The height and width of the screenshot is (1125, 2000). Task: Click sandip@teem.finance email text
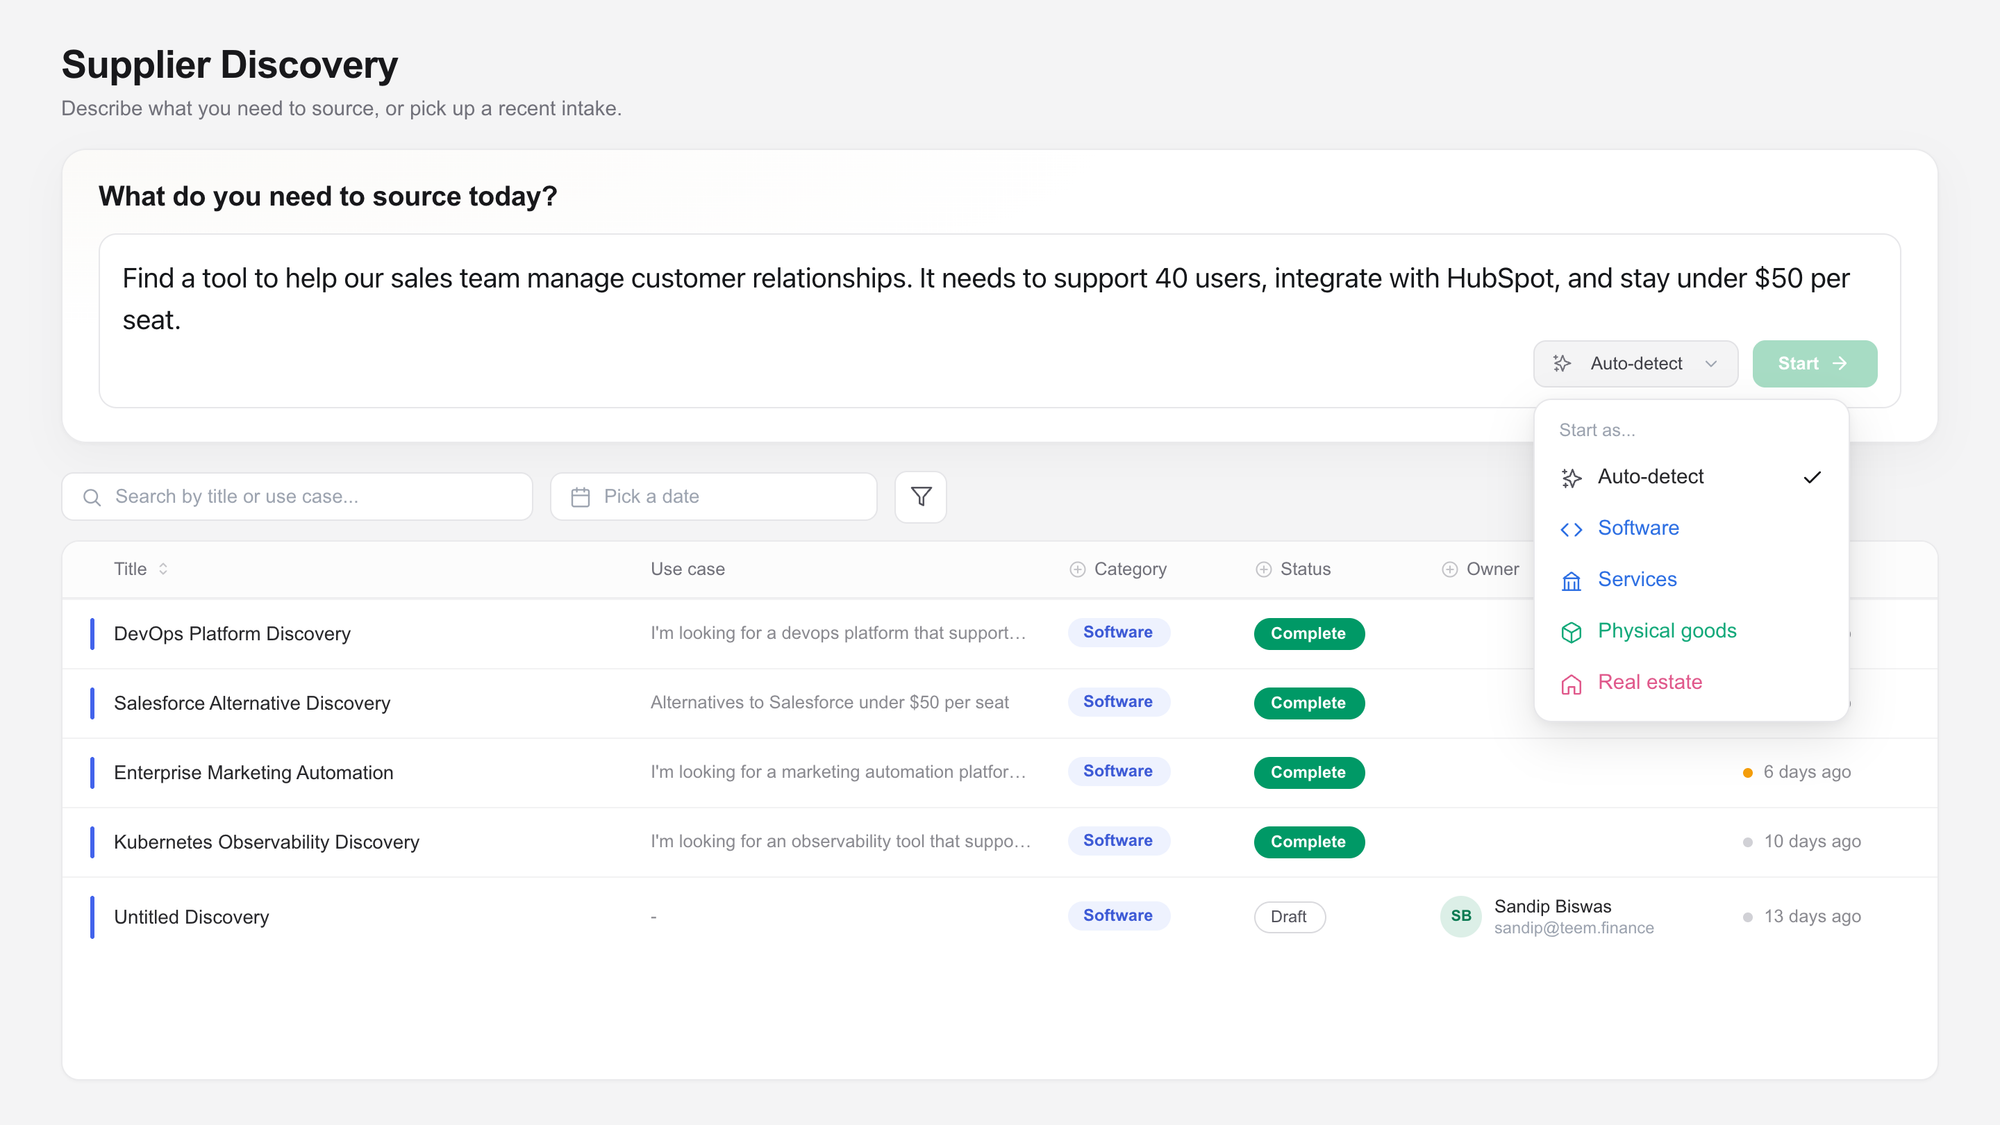pos(1574,928)
